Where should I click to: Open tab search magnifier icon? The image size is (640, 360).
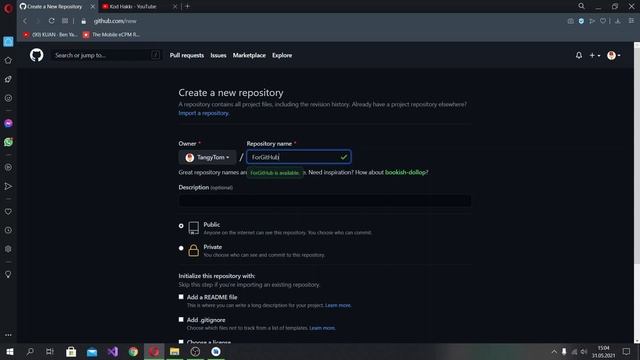click(x=581, y=6)
